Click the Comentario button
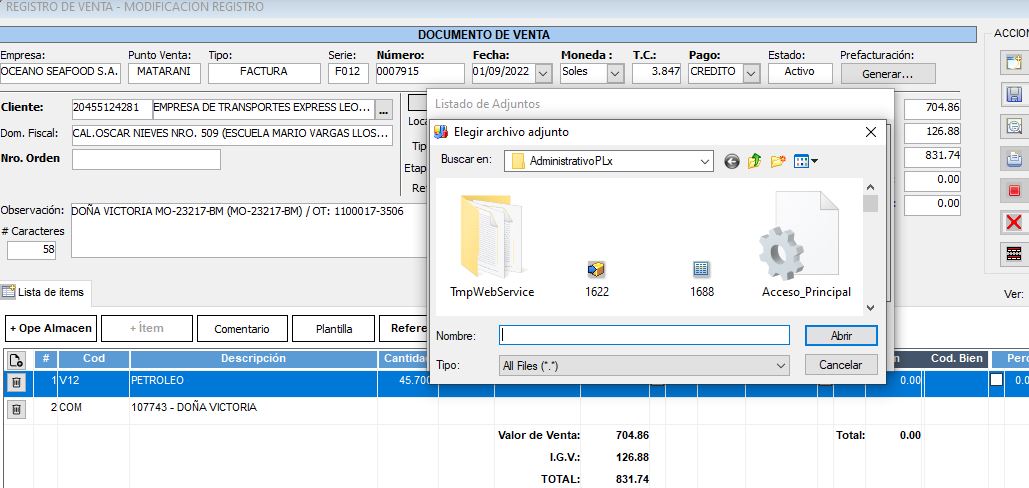Viewport: 1029px width, 488px height. tap(241, 328)
